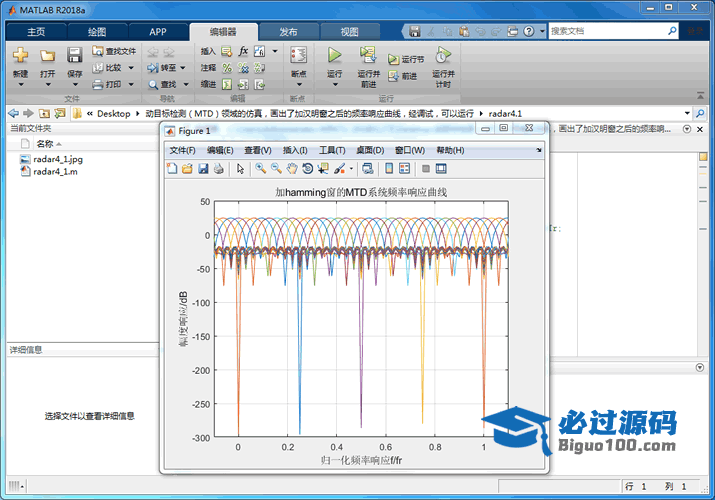Click Advance (前进) in the run group
The width and height of the screenshot is (715, 500).
click(403, 76)
